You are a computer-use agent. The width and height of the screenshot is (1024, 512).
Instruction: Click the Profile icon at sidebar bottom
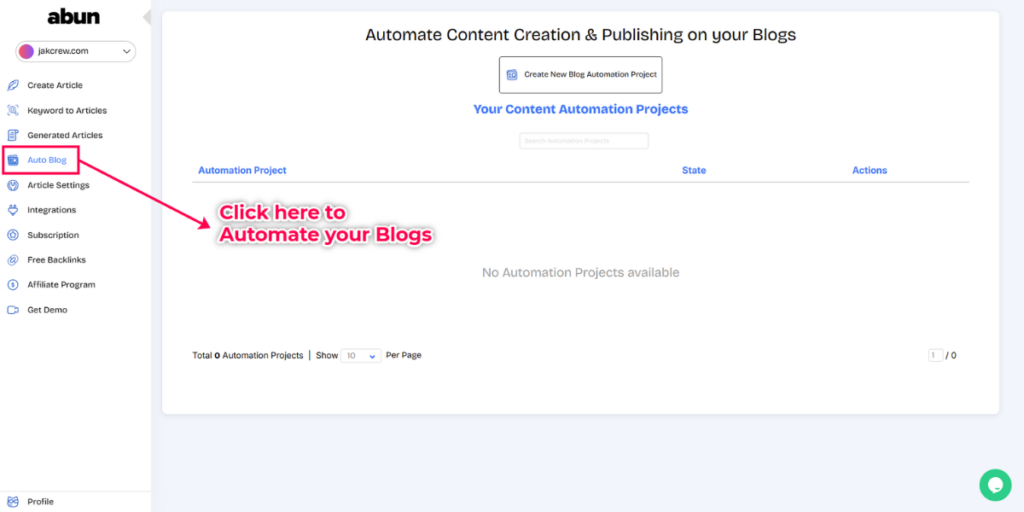[12, 502]
